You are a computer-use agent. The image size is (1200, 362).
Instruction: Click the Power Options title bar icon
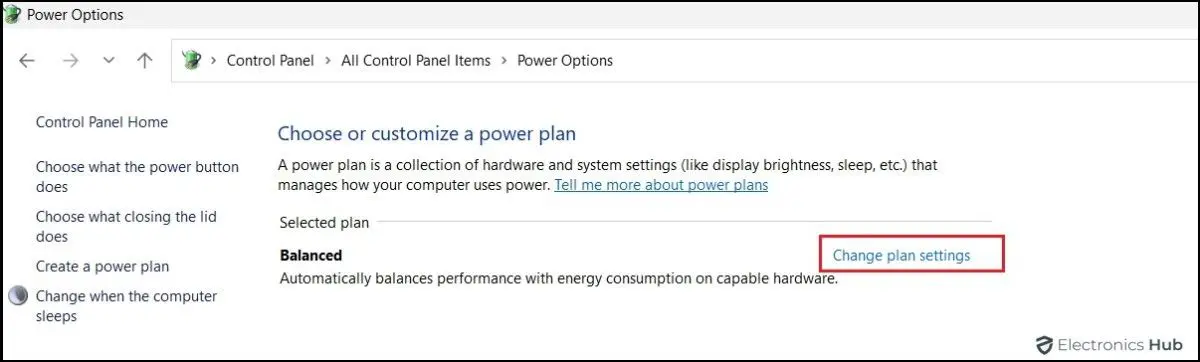(x=12, y=15)
